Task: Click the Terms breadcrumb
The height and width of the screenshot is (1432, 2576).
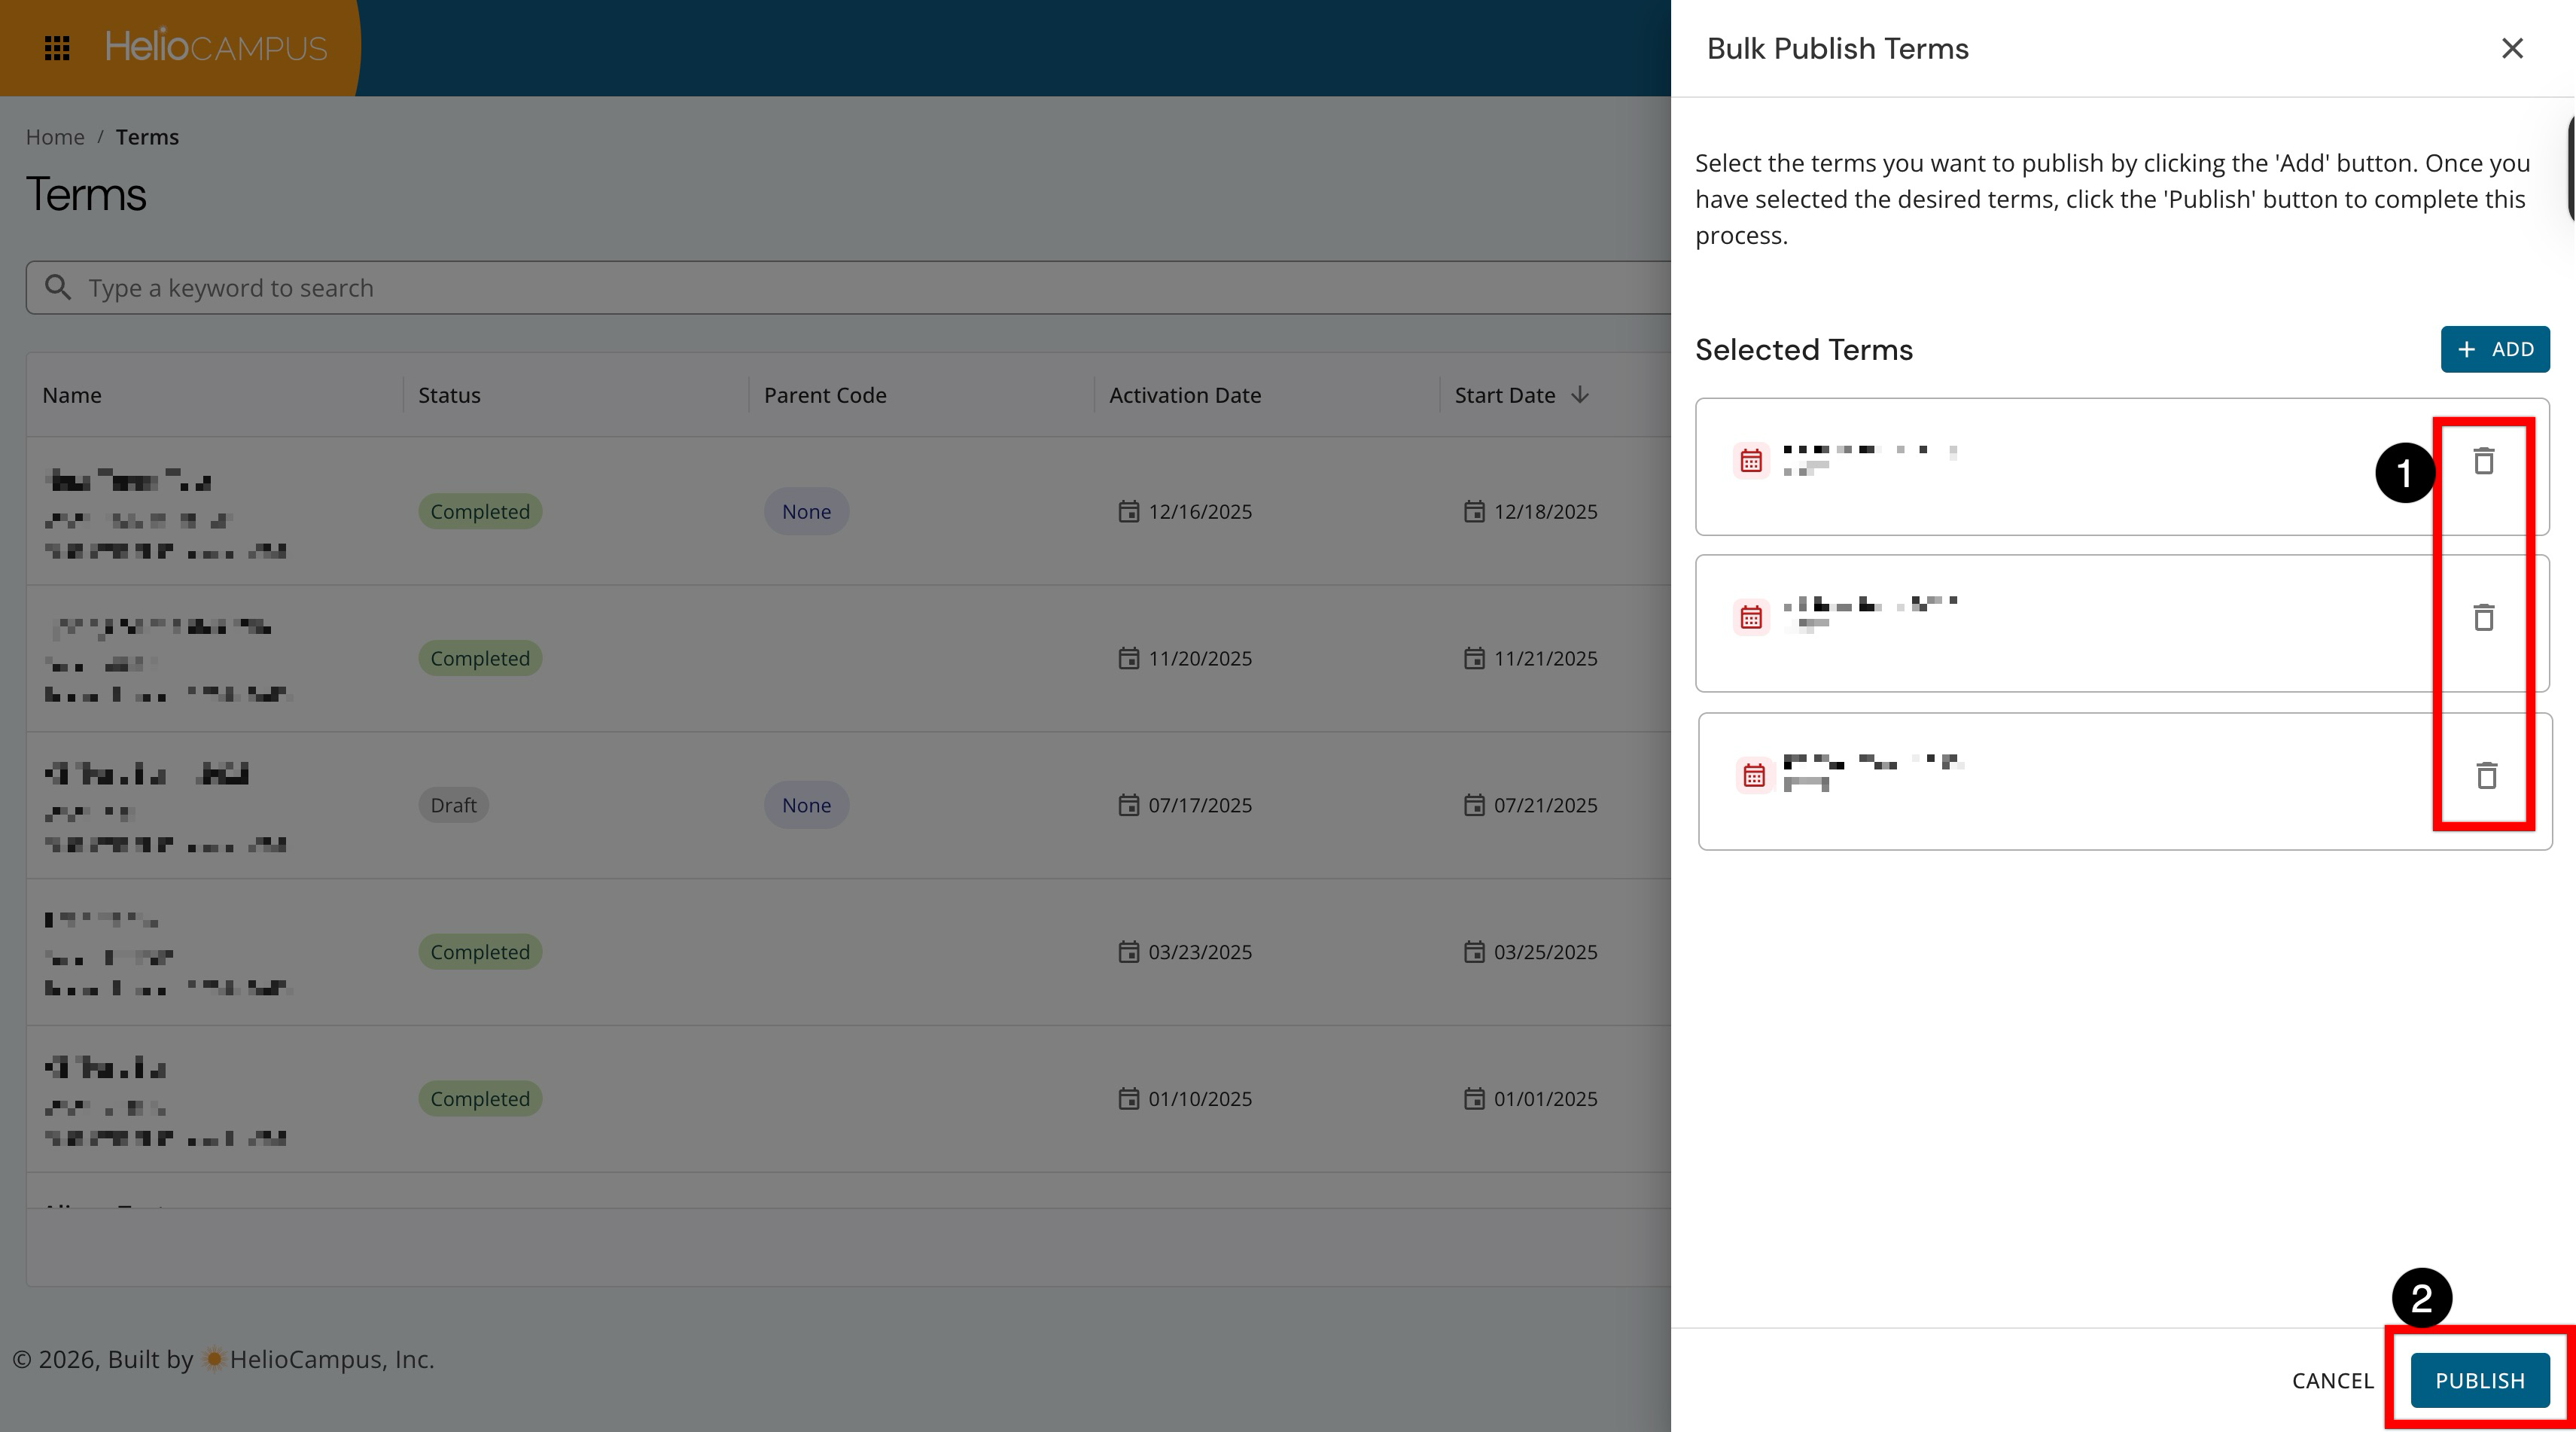Action: tap(147, 137)
